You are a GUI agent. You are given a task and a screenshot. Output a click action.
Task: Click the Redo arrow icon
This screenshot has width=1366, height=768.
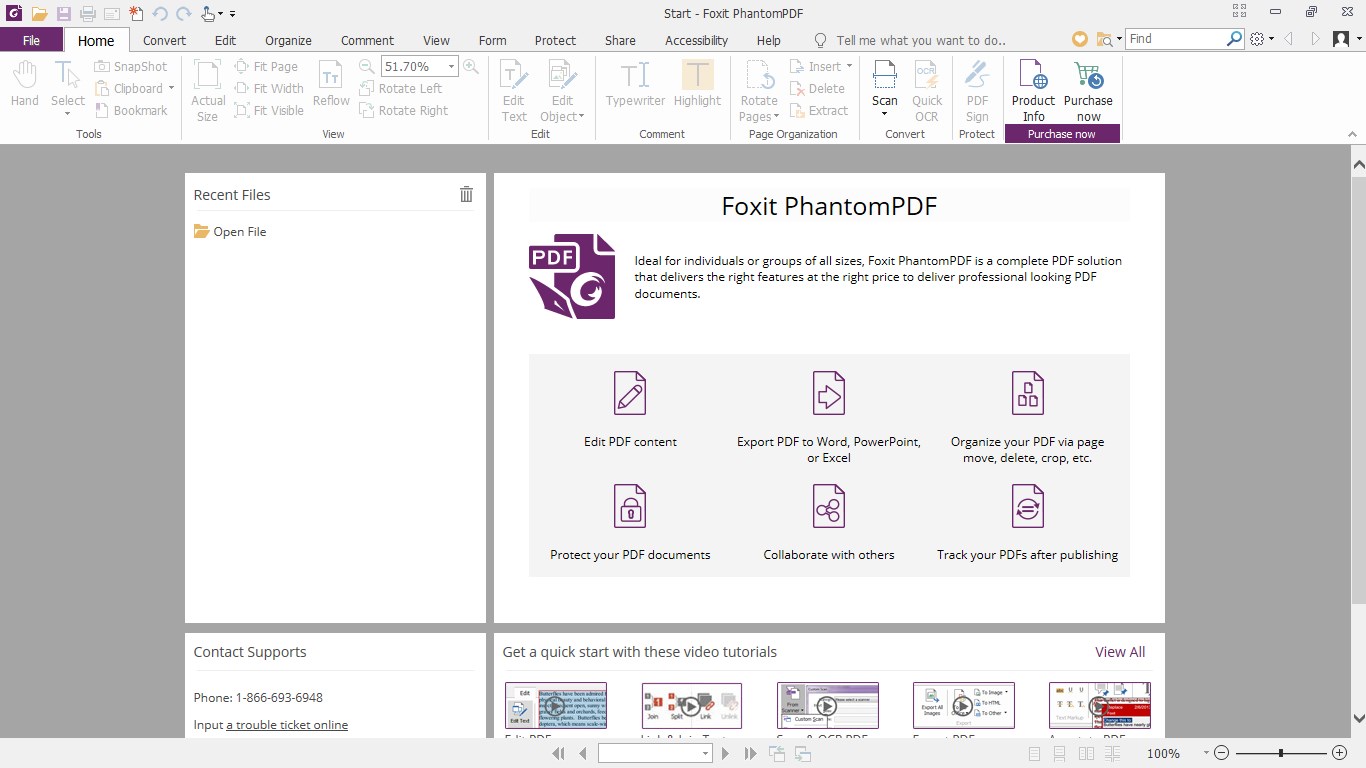[183, 14]
